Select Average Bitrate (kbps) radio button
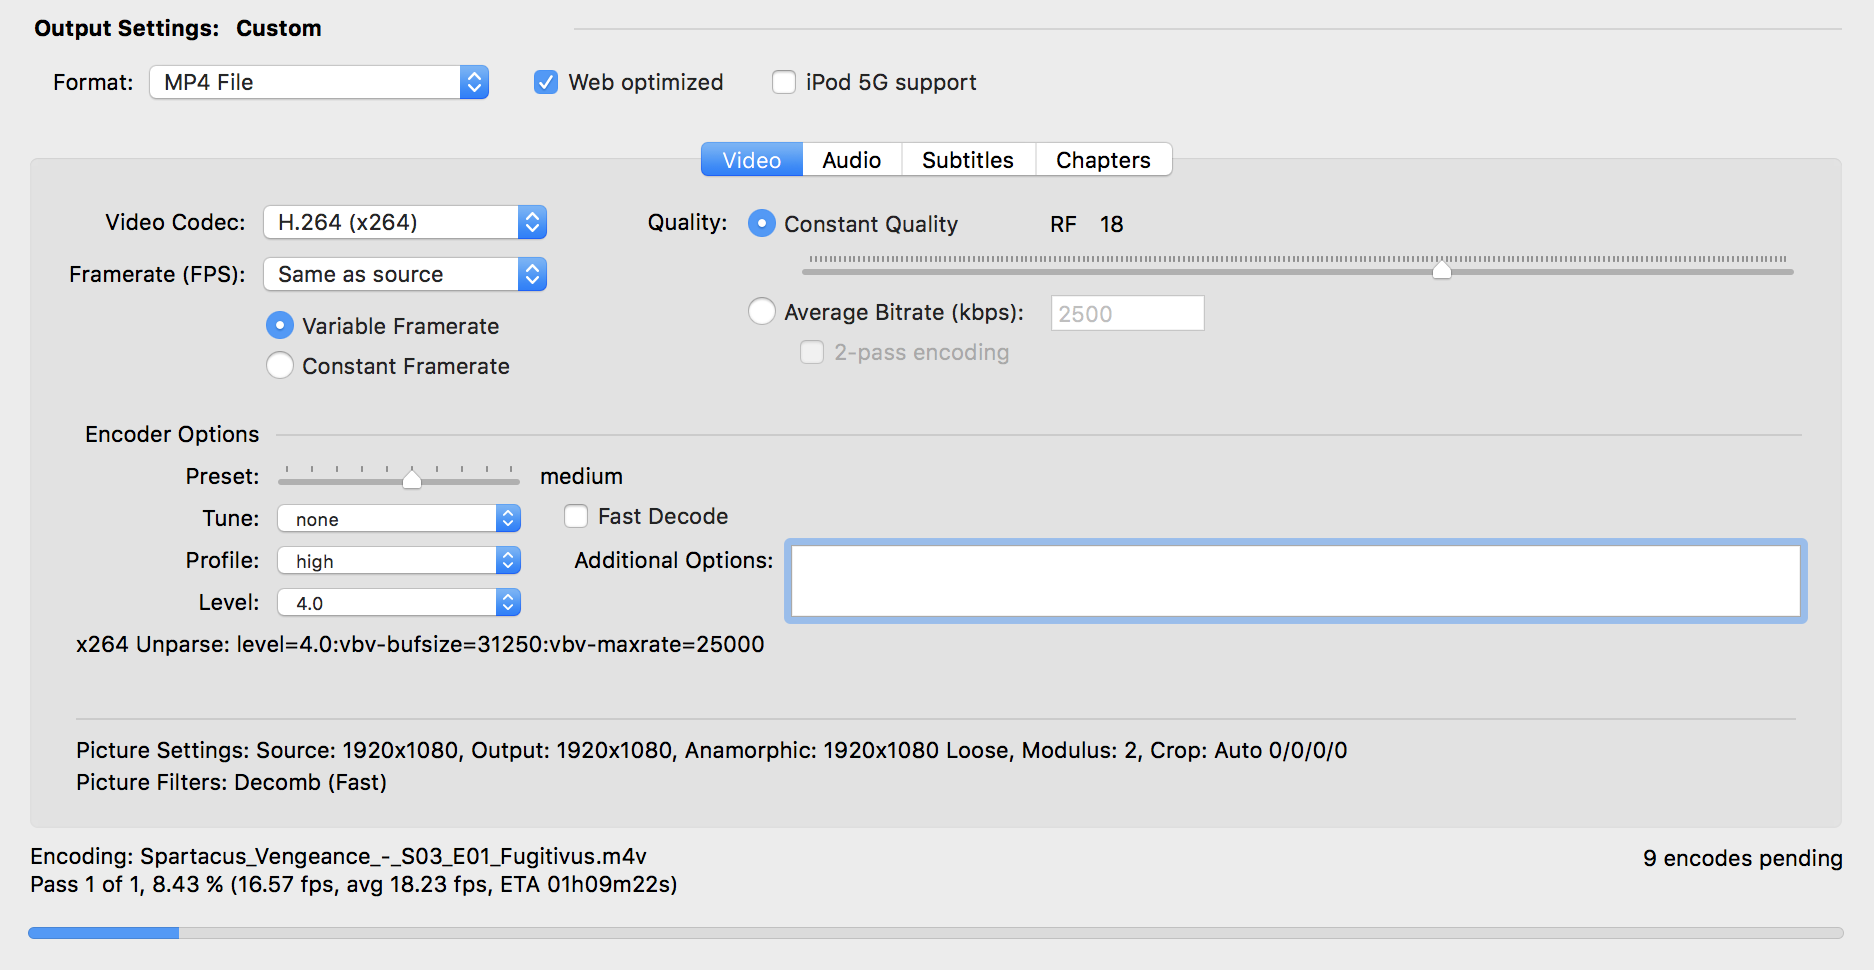 coord(762,312)
